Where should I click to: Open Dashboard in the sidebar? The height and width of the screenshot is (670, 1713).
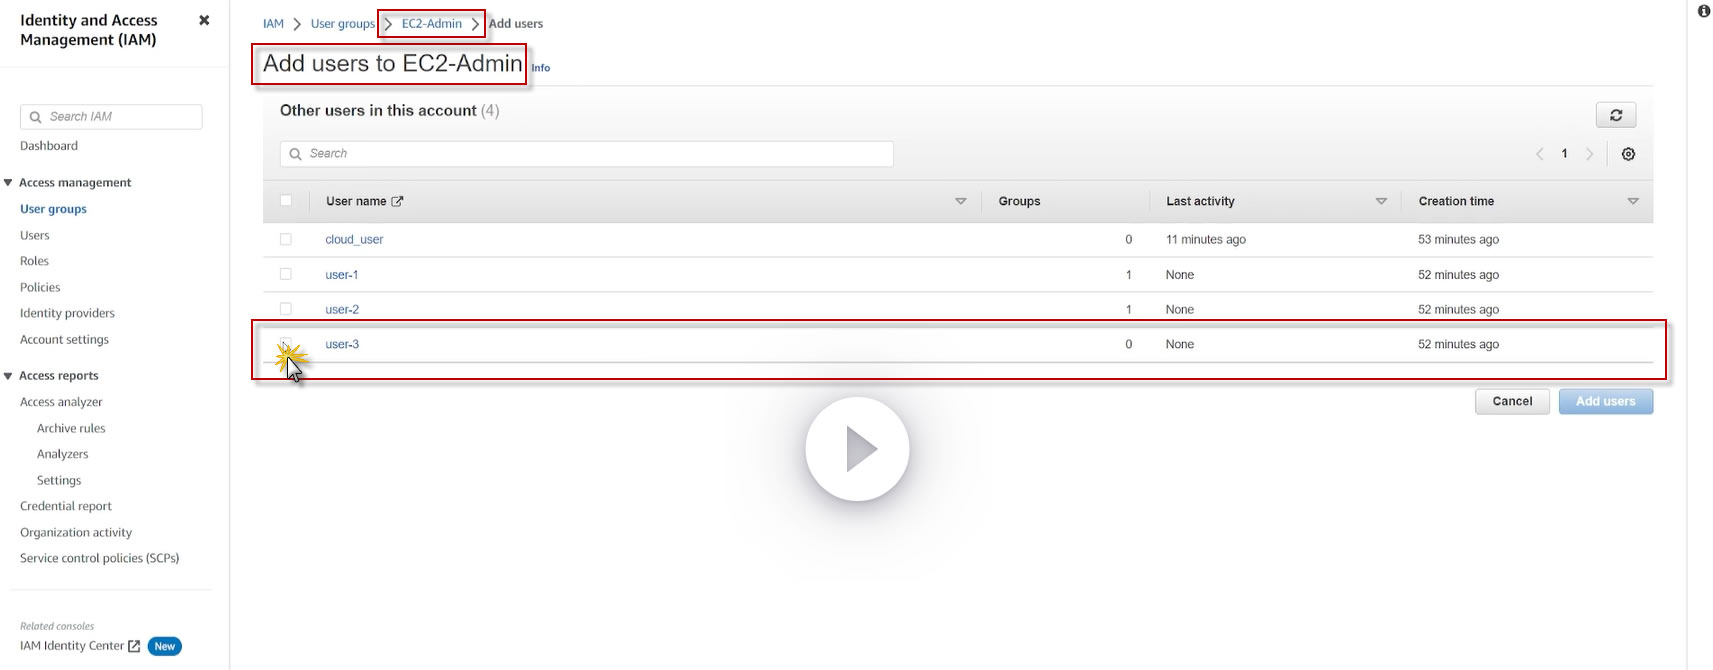(49, 146)
